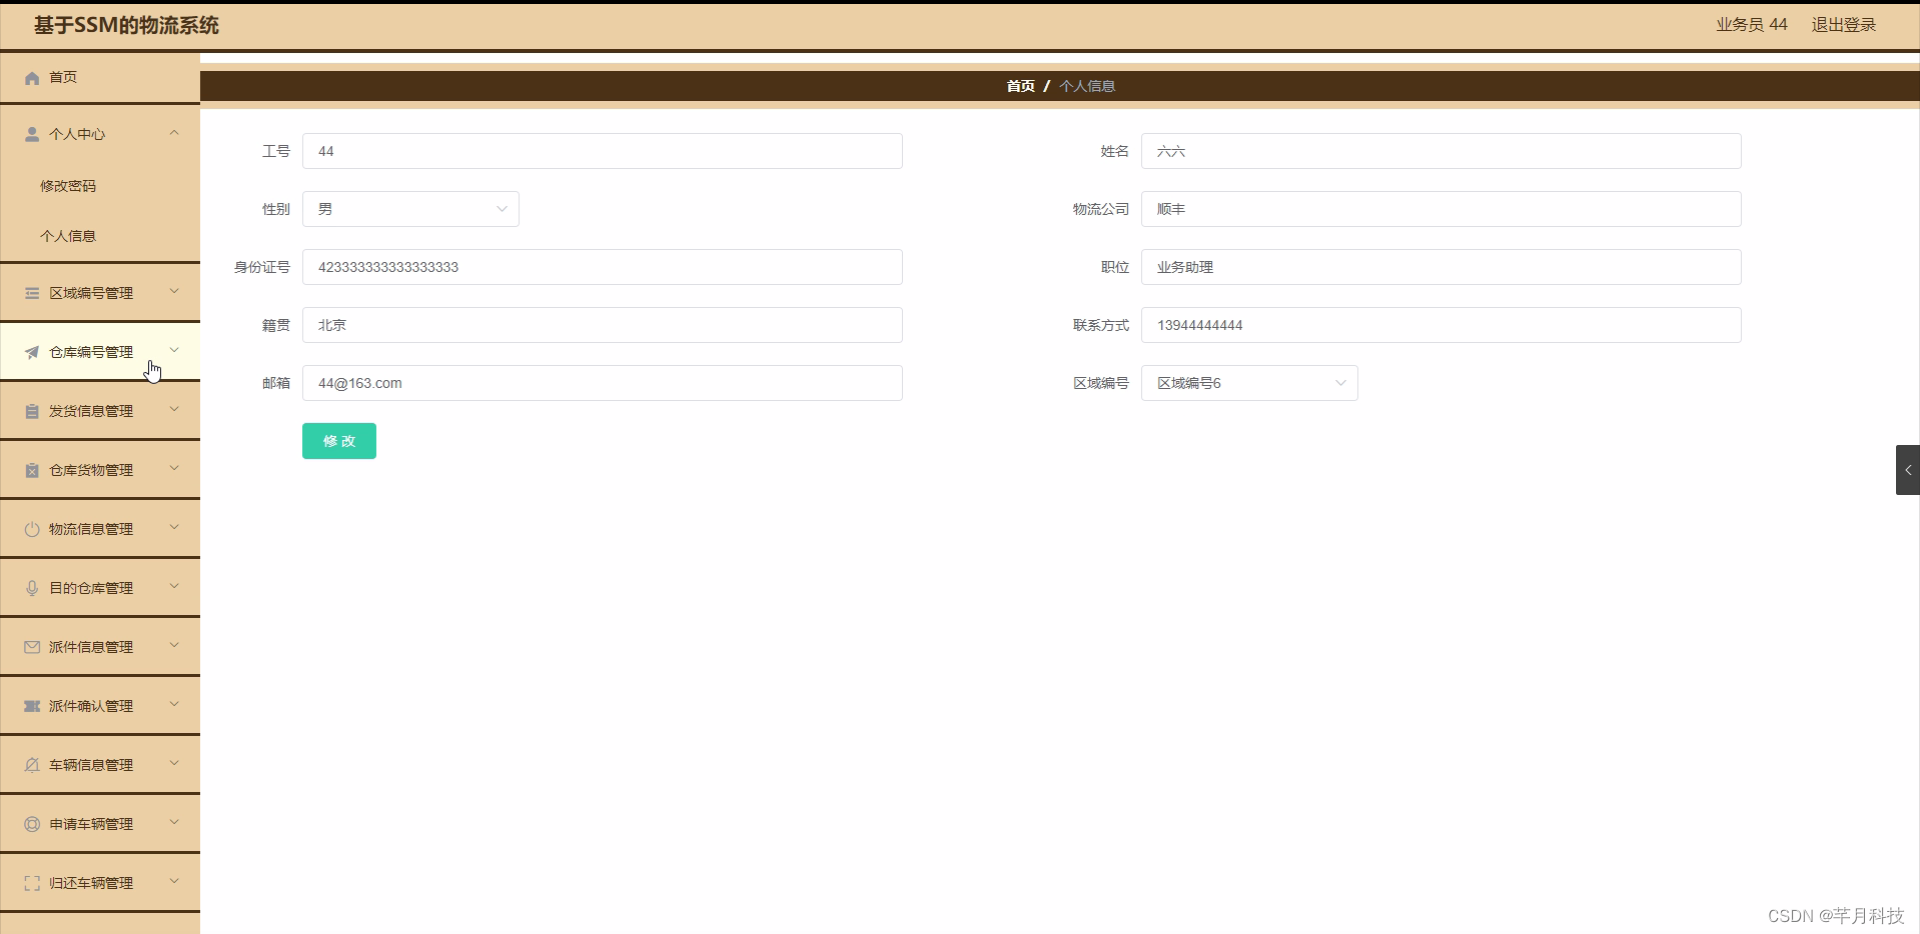Select 个人信息 in the sidebar menu

pyautogui.click(x=69, y=235)
